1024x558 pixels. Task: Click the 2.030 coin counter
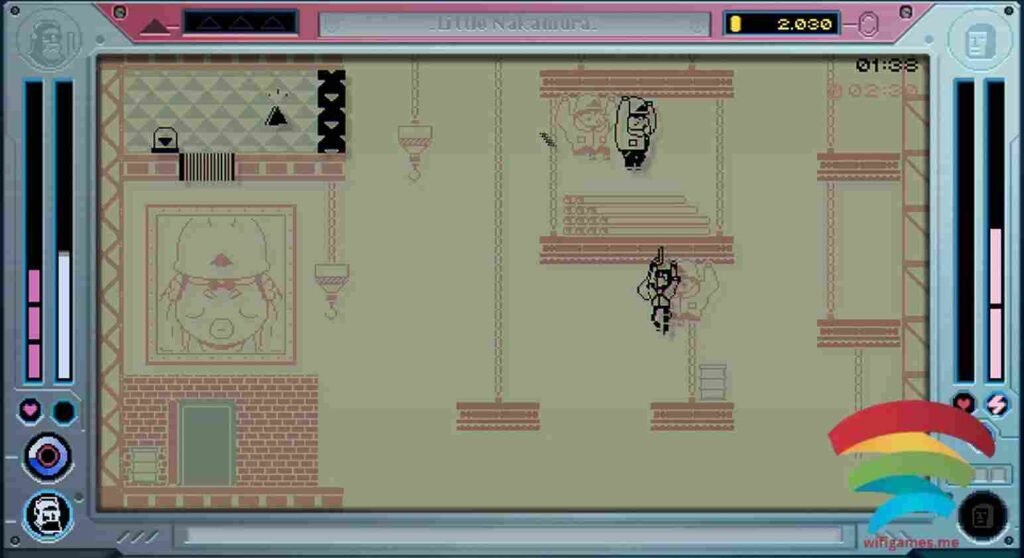coord(782,24)
